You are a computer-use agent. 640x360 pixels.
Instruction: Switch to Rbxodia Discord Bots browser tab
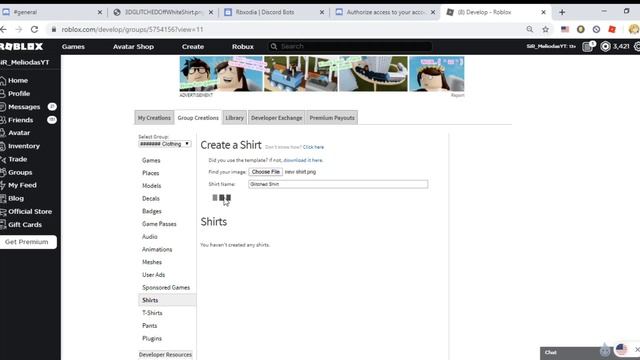pos(274,12)
